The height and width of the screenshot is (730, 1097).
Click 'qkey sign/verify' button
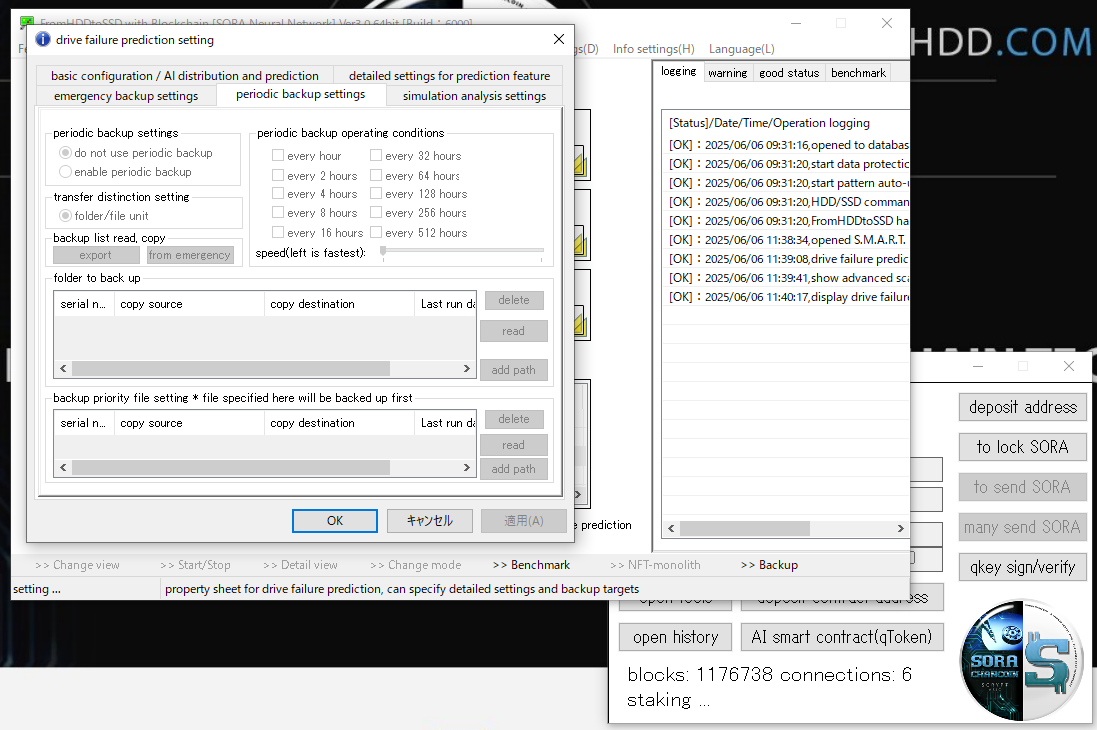click(1023, 567)
